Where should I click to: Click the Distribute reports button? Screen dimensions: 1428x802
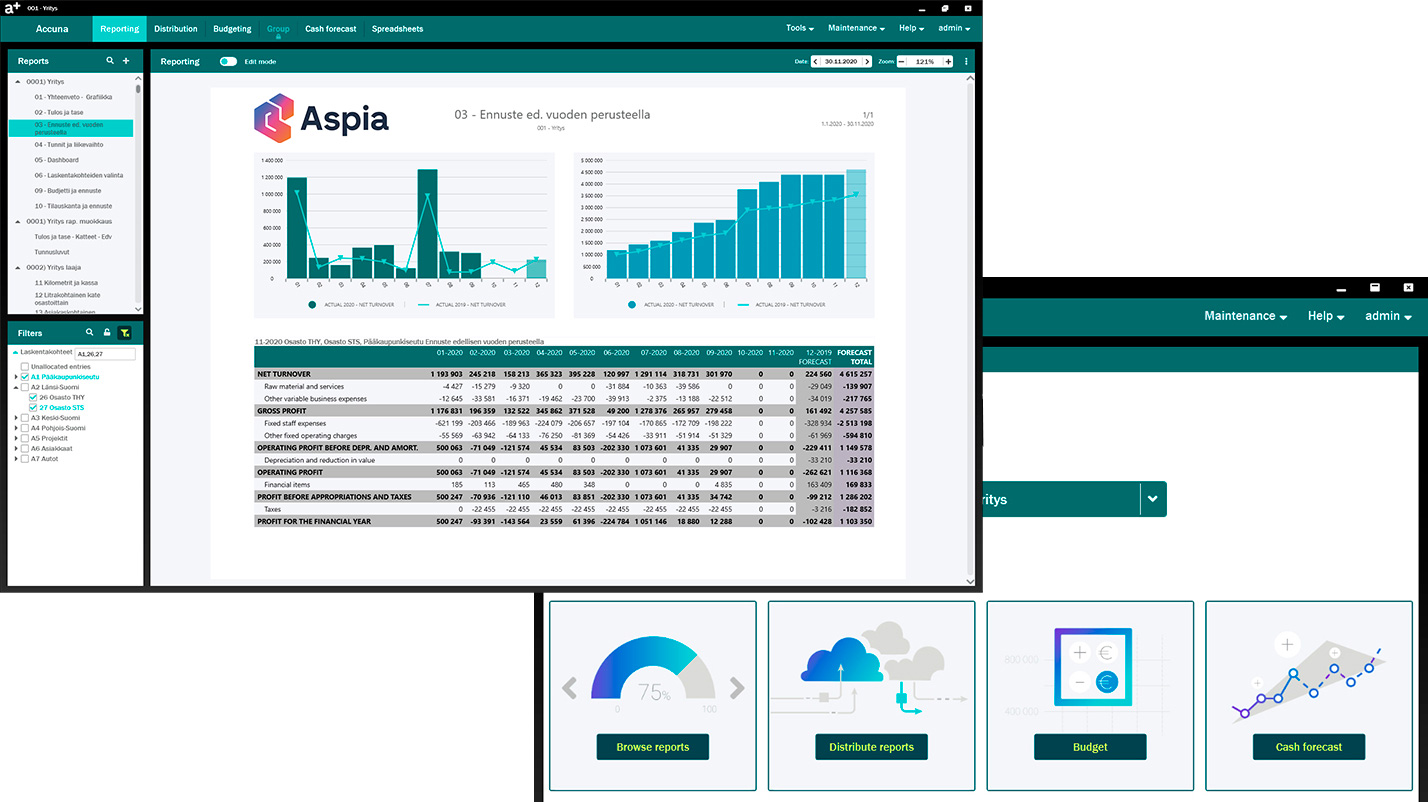[871, 747]
